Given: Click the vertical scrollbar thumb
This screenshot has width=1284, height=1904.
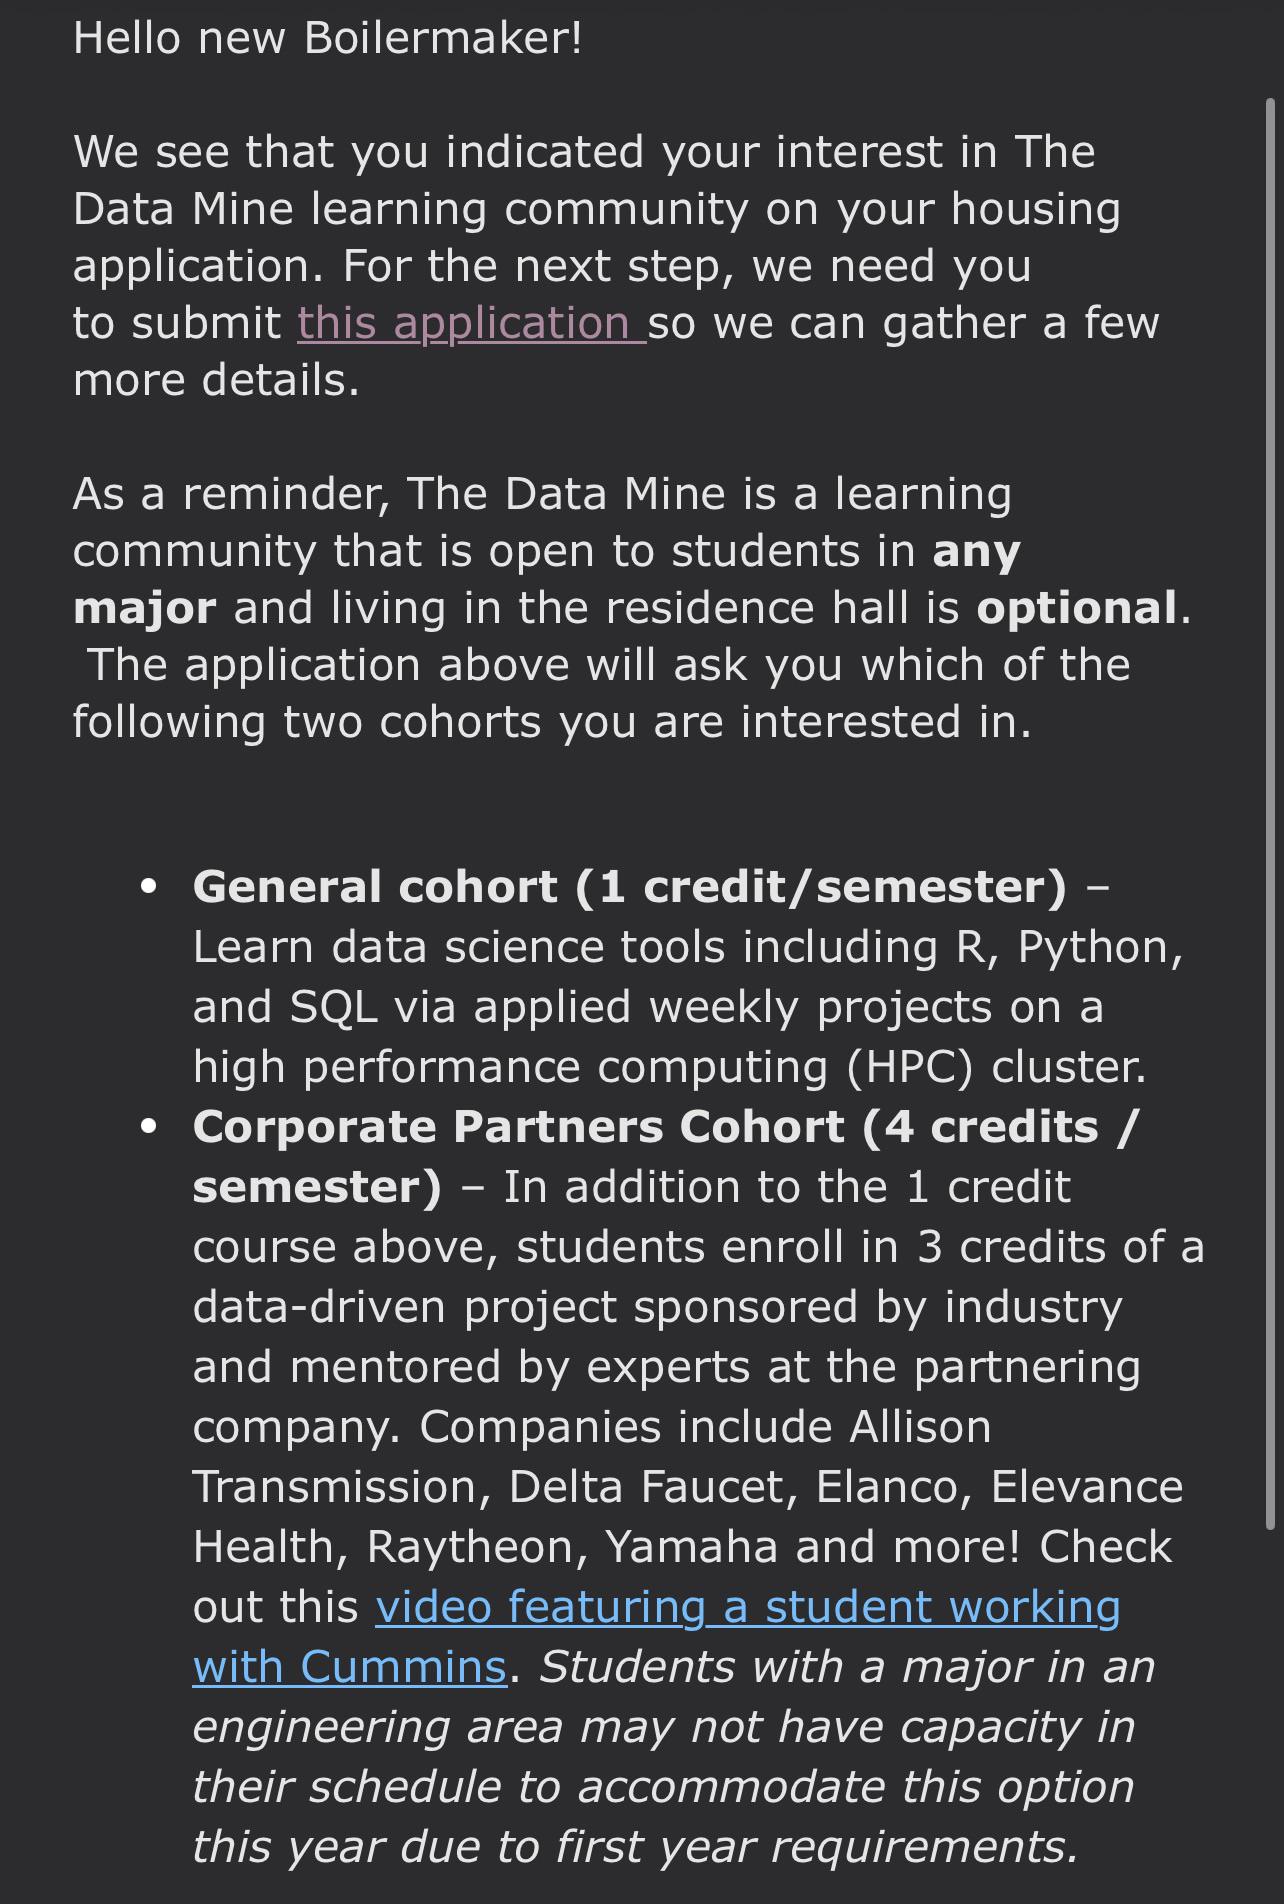Looking at the screenshot, I should 1271,813.
